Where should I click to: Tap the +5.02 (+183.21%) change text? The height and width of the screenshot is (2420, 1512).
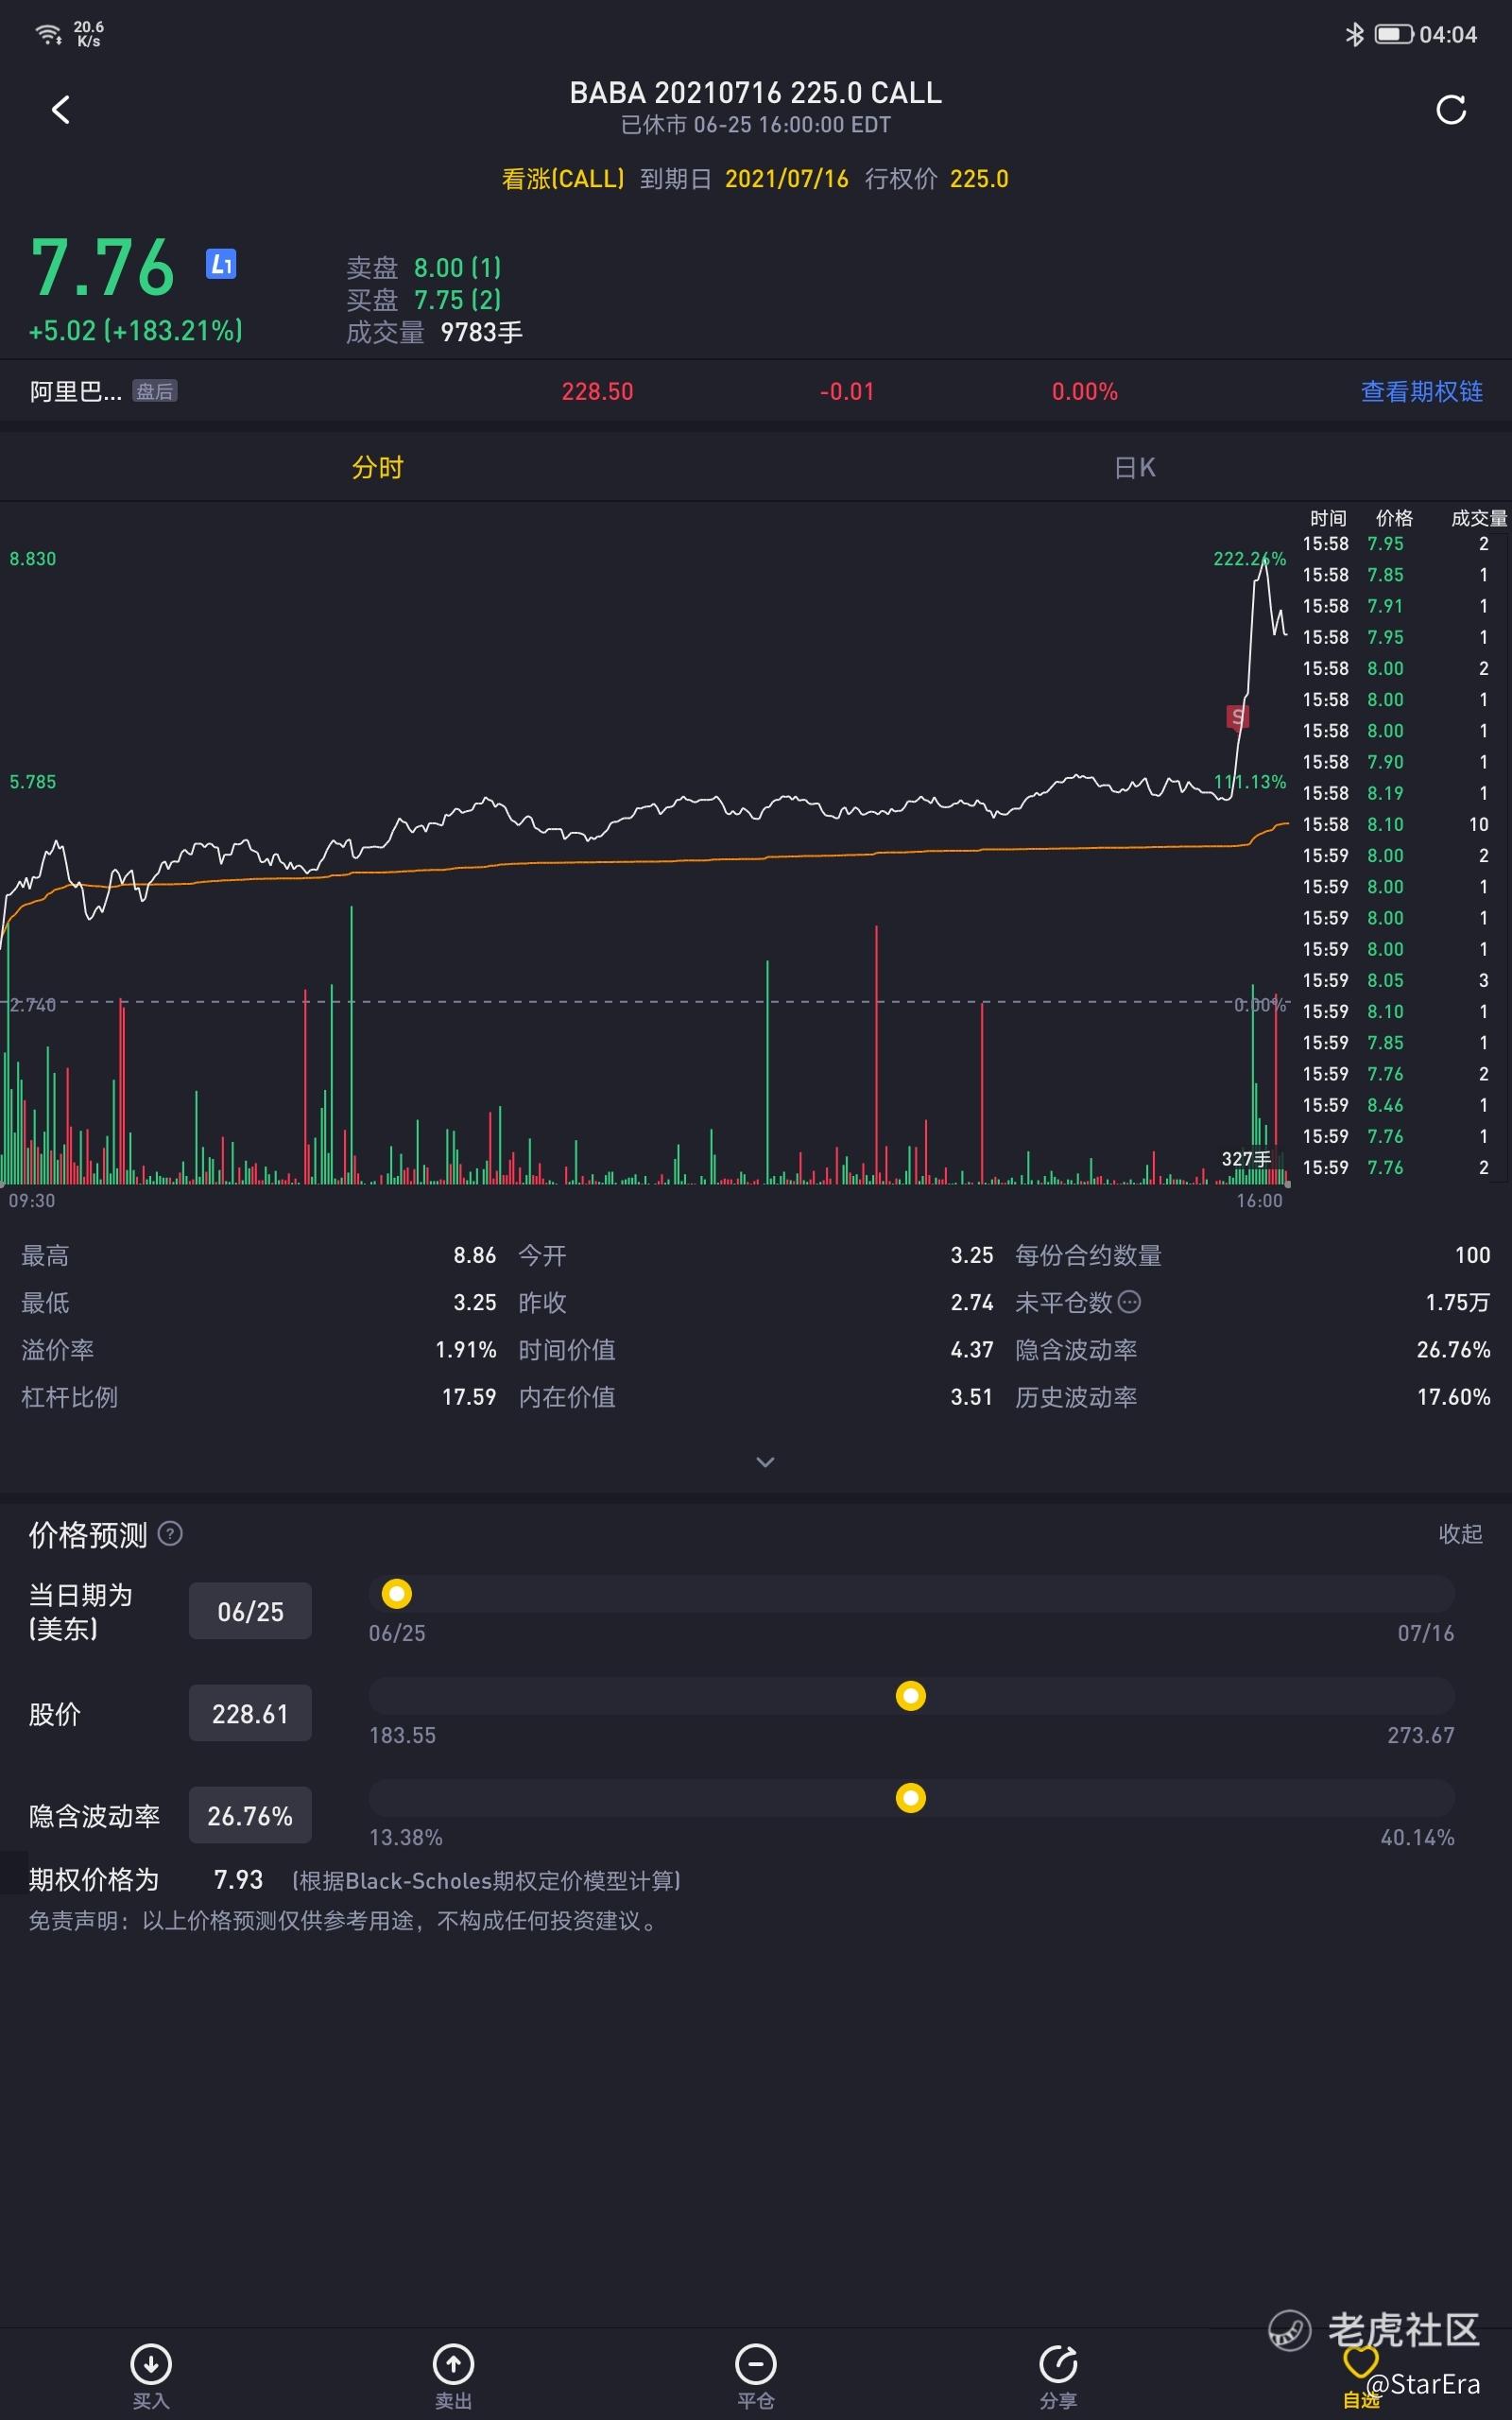(136, 331)
